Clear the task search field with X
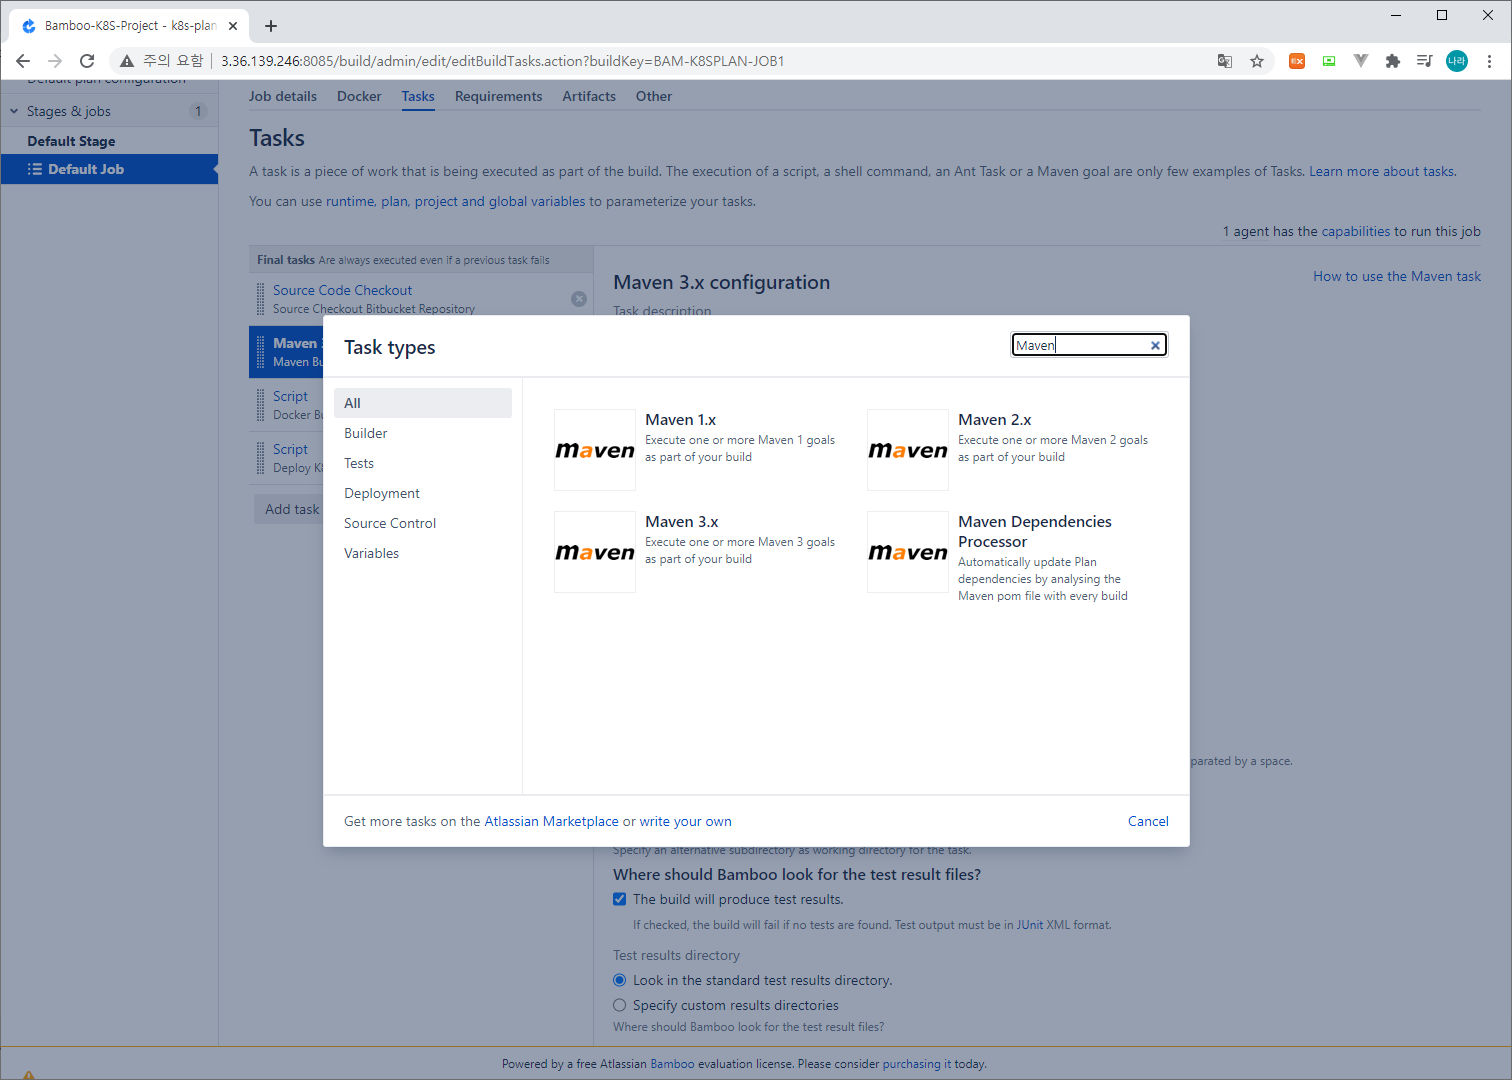This screenshot has width=1512, height=1080. coord(1155,345)
